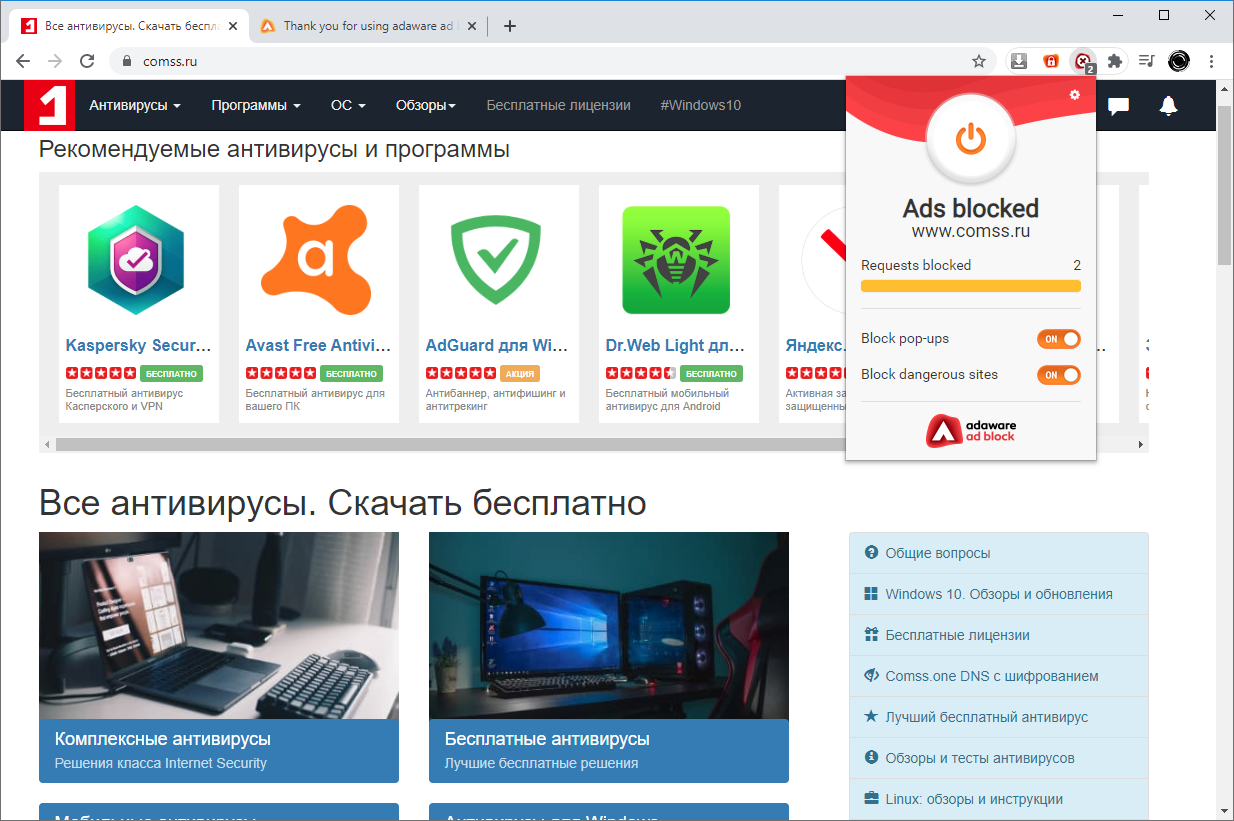The height and width of the screenshot is (821, 1234).
Task: Open Windows 10. Обзоры и обновления link
Action: [999, 594]
